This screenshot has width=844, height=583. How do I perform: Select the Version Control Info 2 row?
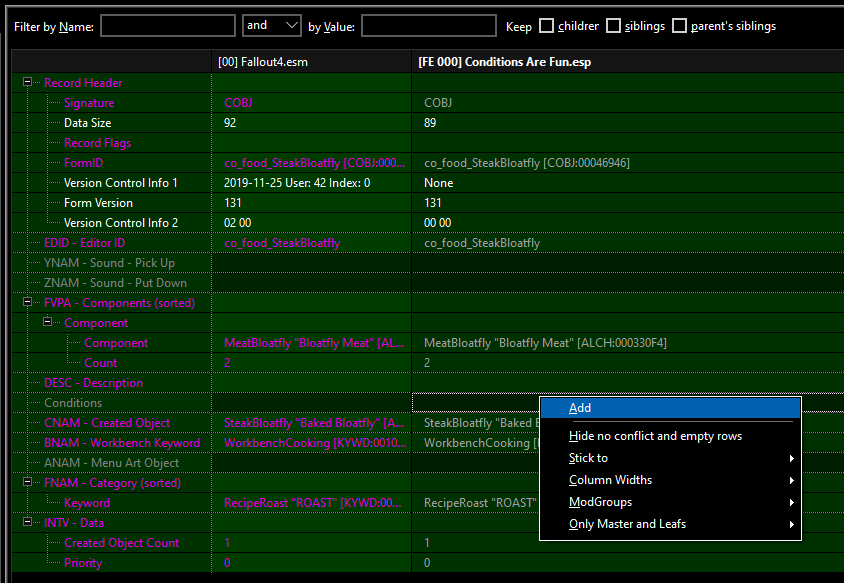point(121,223)
